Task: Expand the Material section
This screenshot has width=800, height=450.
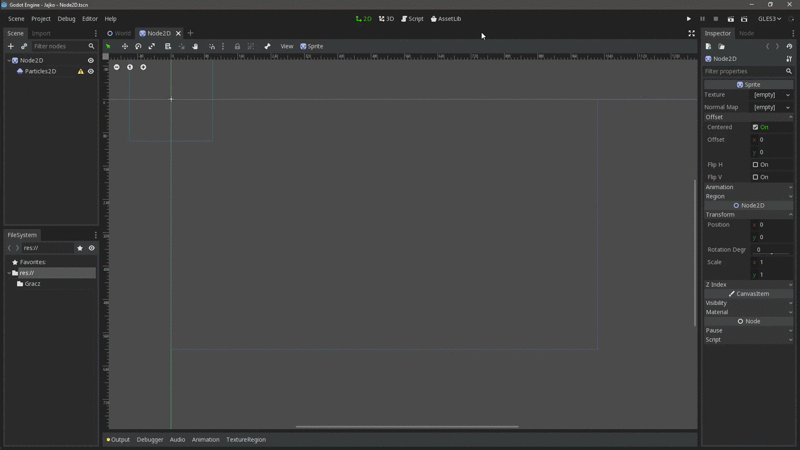Action: tap(748, 312)
